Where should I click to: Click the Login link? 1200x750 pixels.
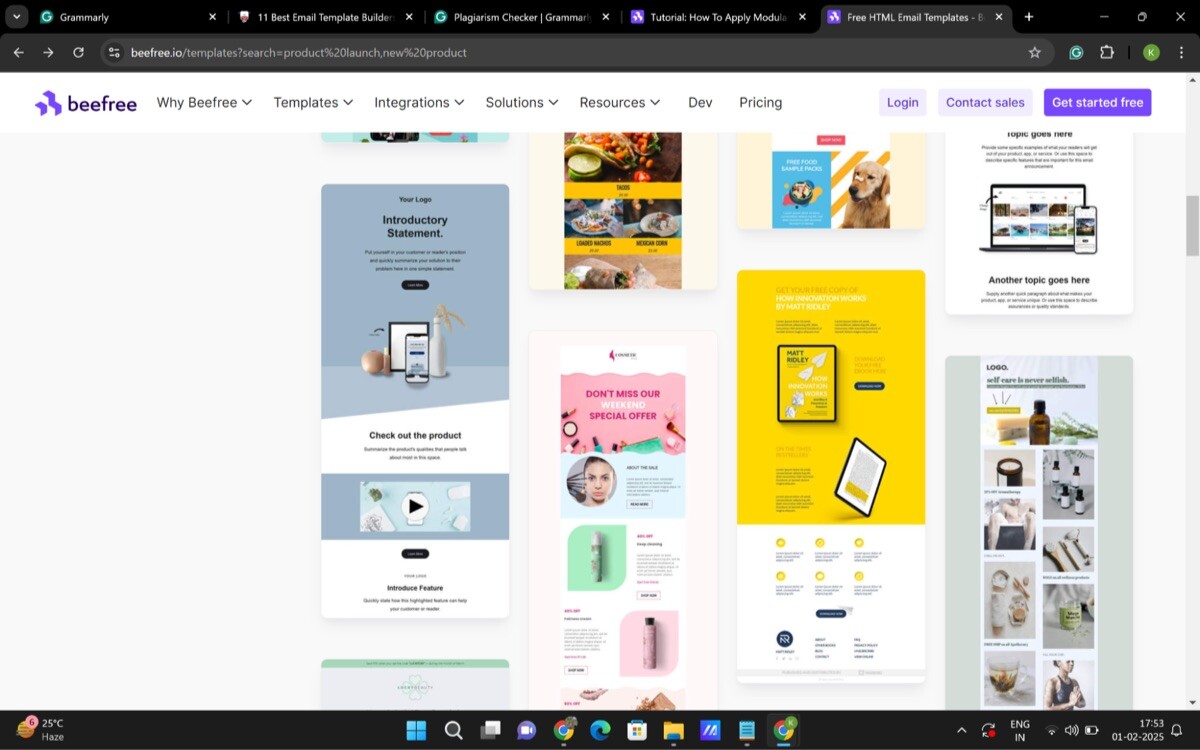pyautogui.click(x=902, y=102)
